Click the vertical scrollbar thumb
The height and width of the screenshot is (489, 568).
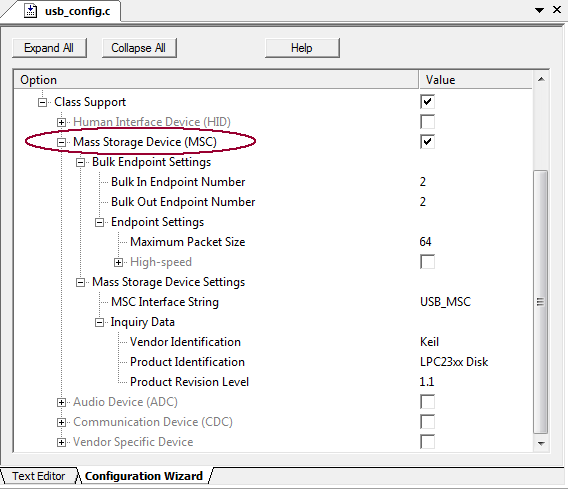[x=541, y=302]
